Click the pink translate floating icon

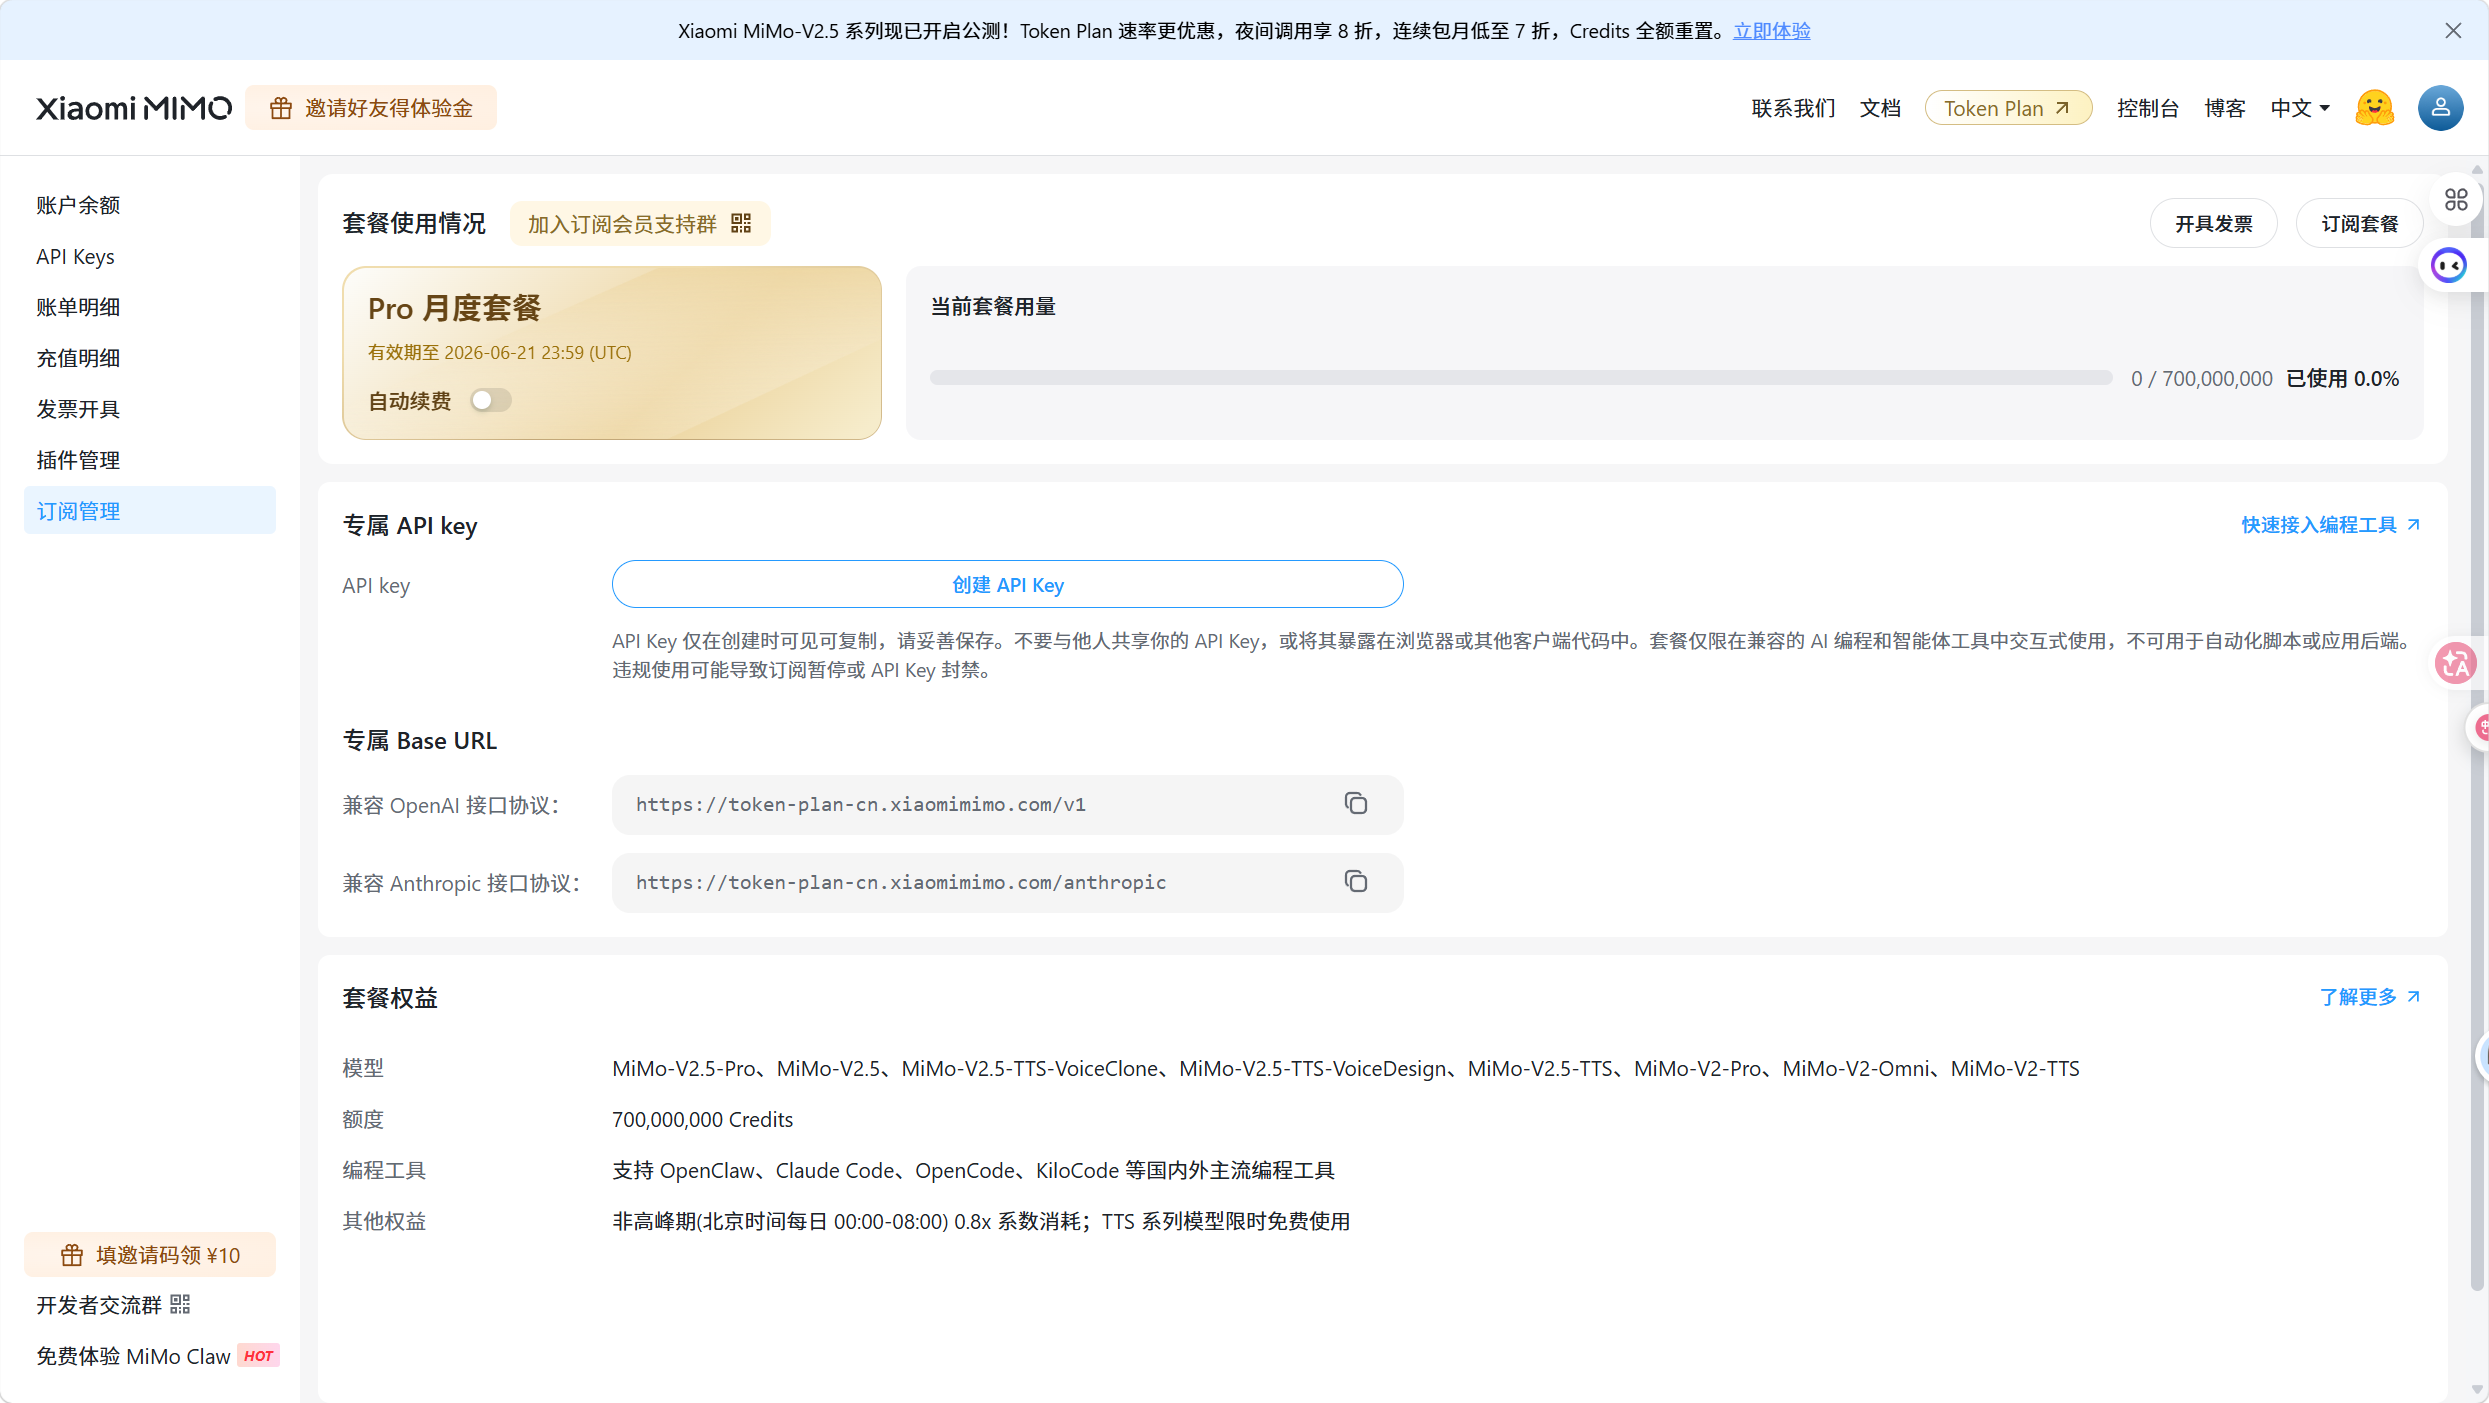(2456, 663)
